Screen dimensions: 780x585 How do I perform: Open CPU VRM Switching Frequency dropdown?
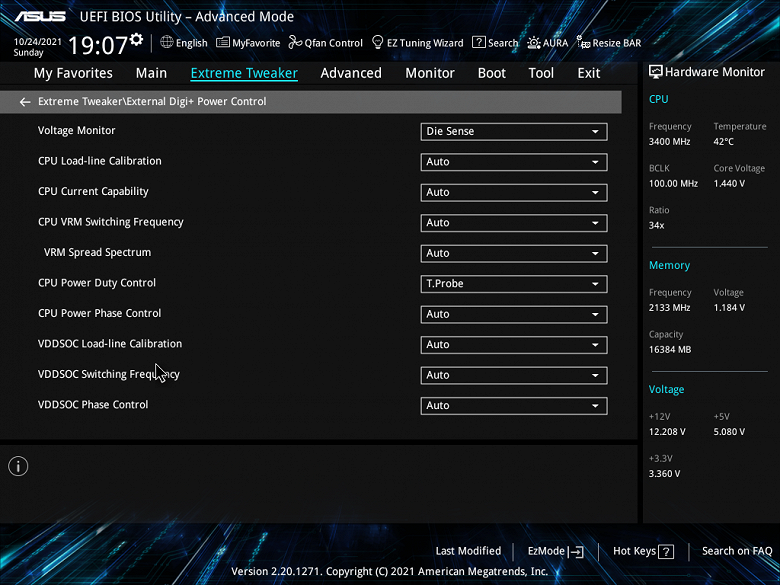tap(514, 223)
